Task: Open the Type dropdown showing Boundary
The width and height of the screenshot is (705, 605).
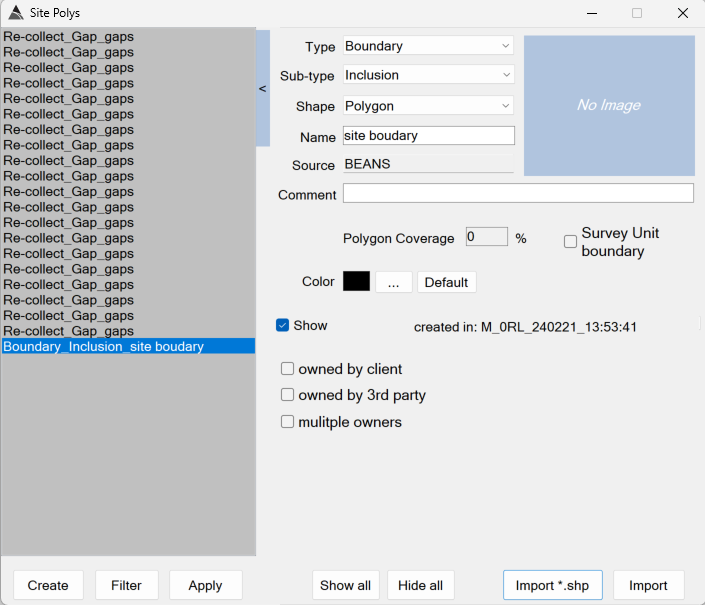Action: click(x=428, y=46)
